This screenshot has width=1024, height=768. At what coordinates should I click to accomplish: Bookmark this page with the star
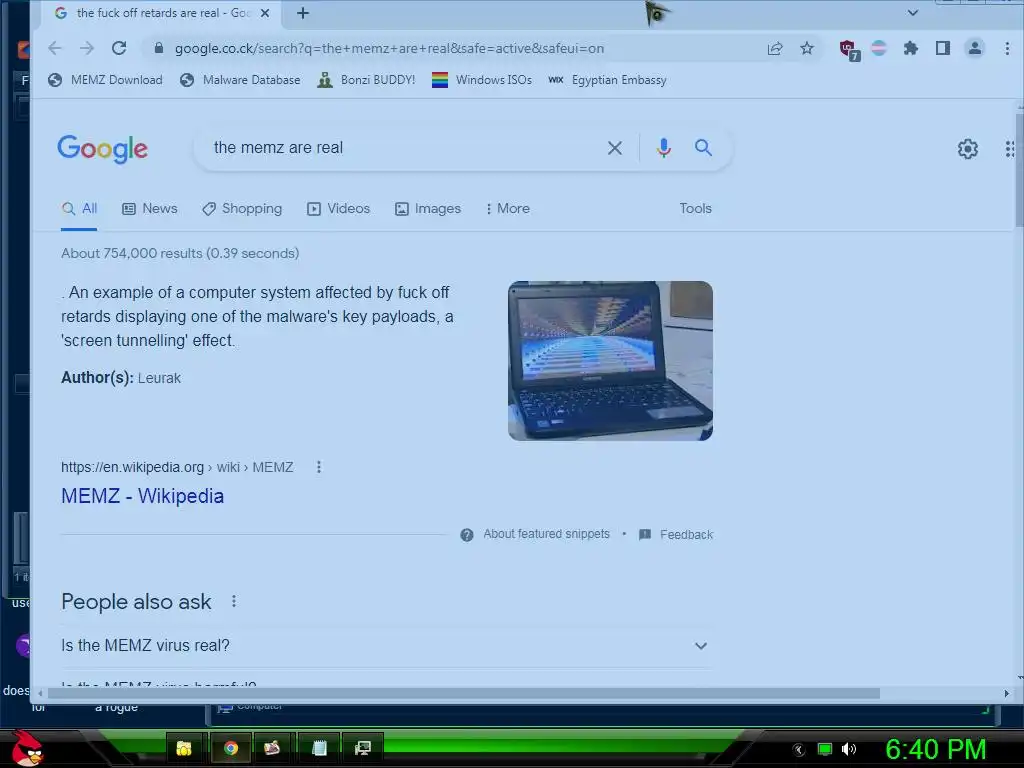807,48
